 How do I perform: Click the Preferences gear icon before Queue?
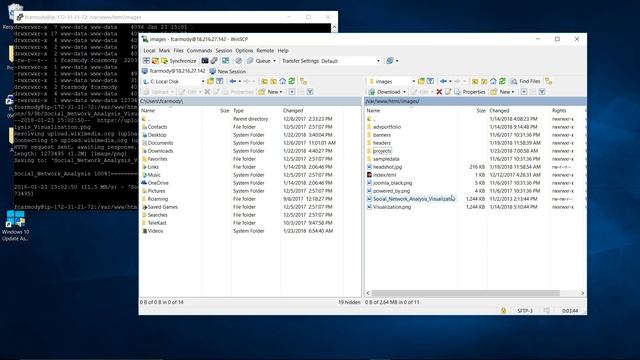tap(239, 61)
